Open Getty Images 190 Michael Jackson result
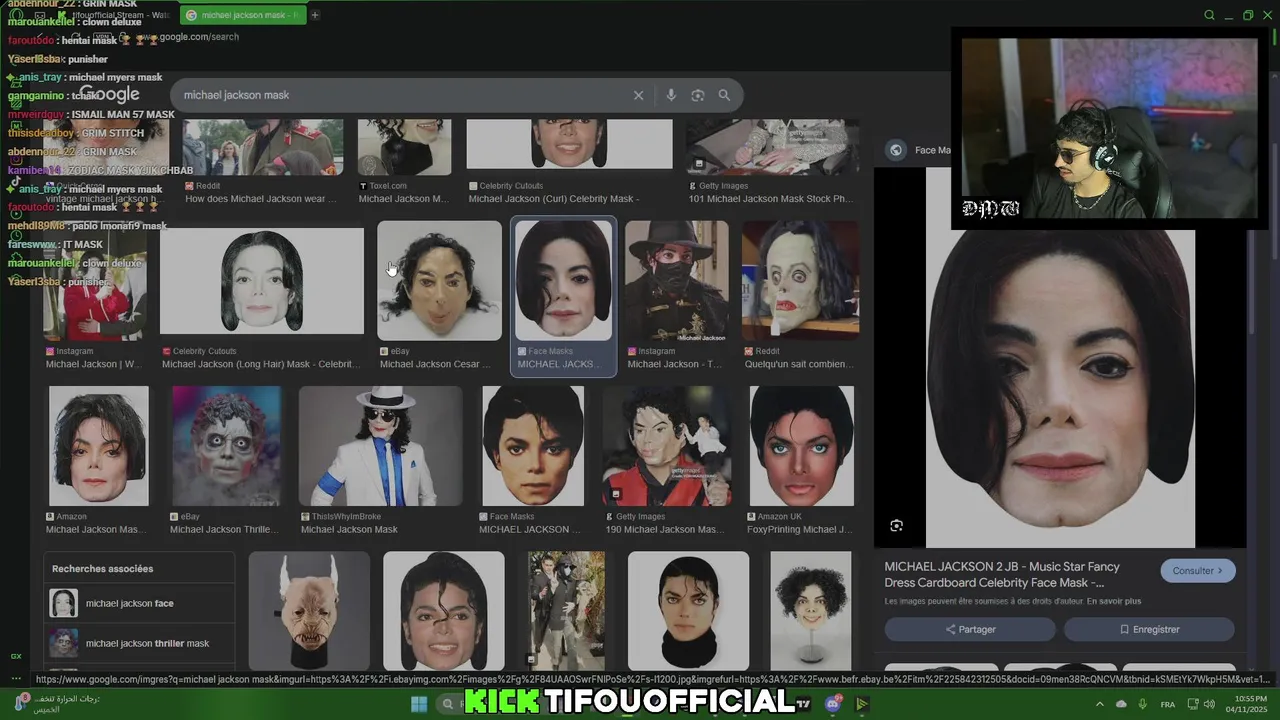The width and height of the screenshot is (1280, 720). (x=665, y=446)
